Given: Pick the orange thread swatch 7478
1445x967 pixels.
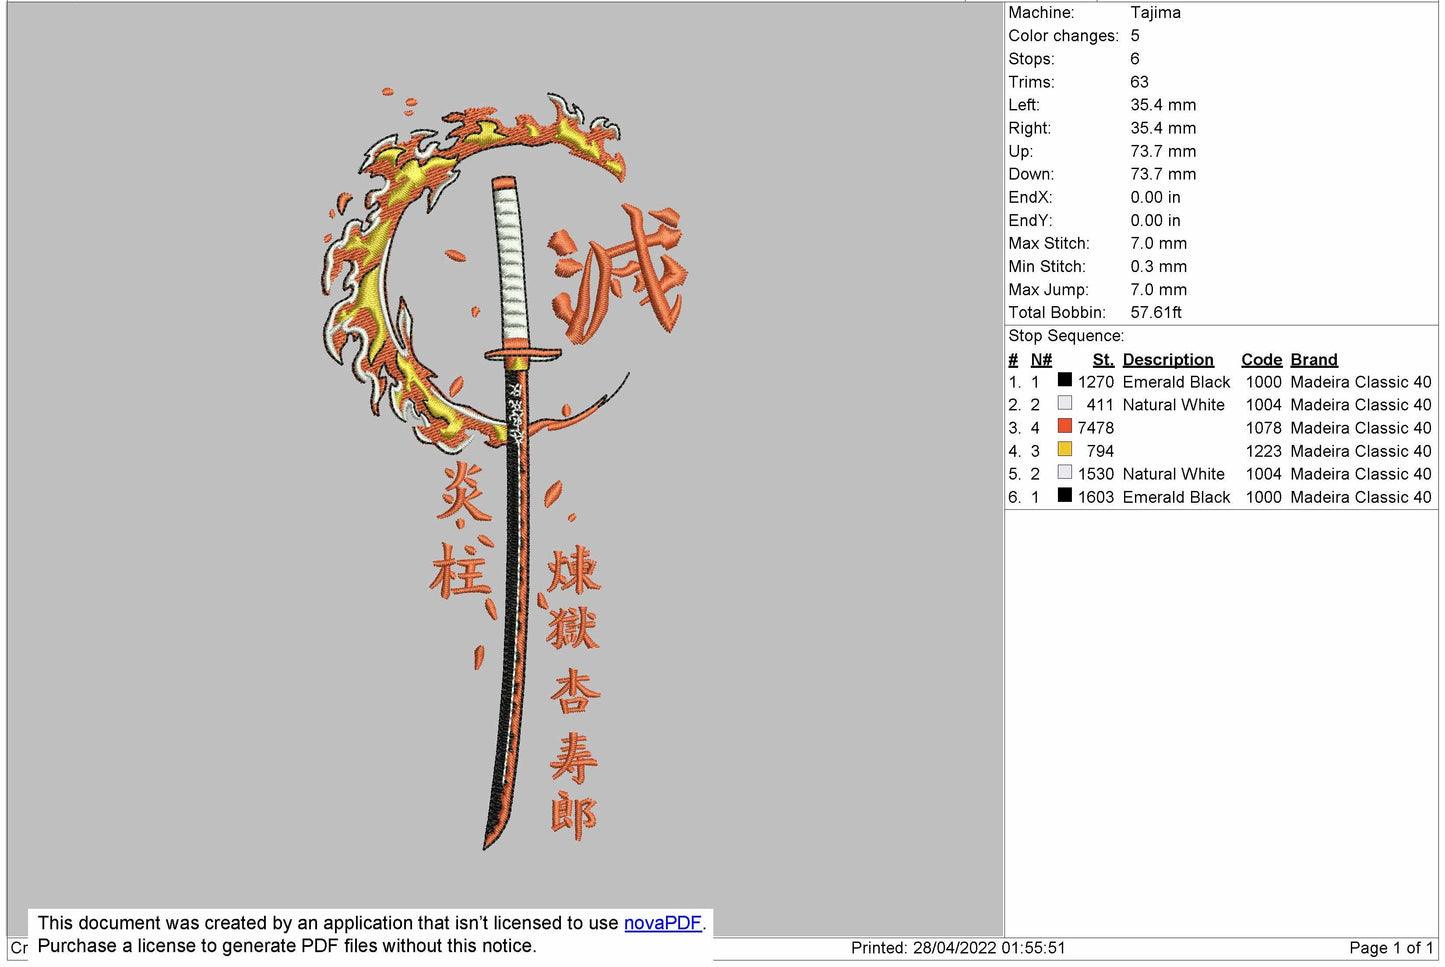Looking at the screenshot, I should tap(1064, 426).
